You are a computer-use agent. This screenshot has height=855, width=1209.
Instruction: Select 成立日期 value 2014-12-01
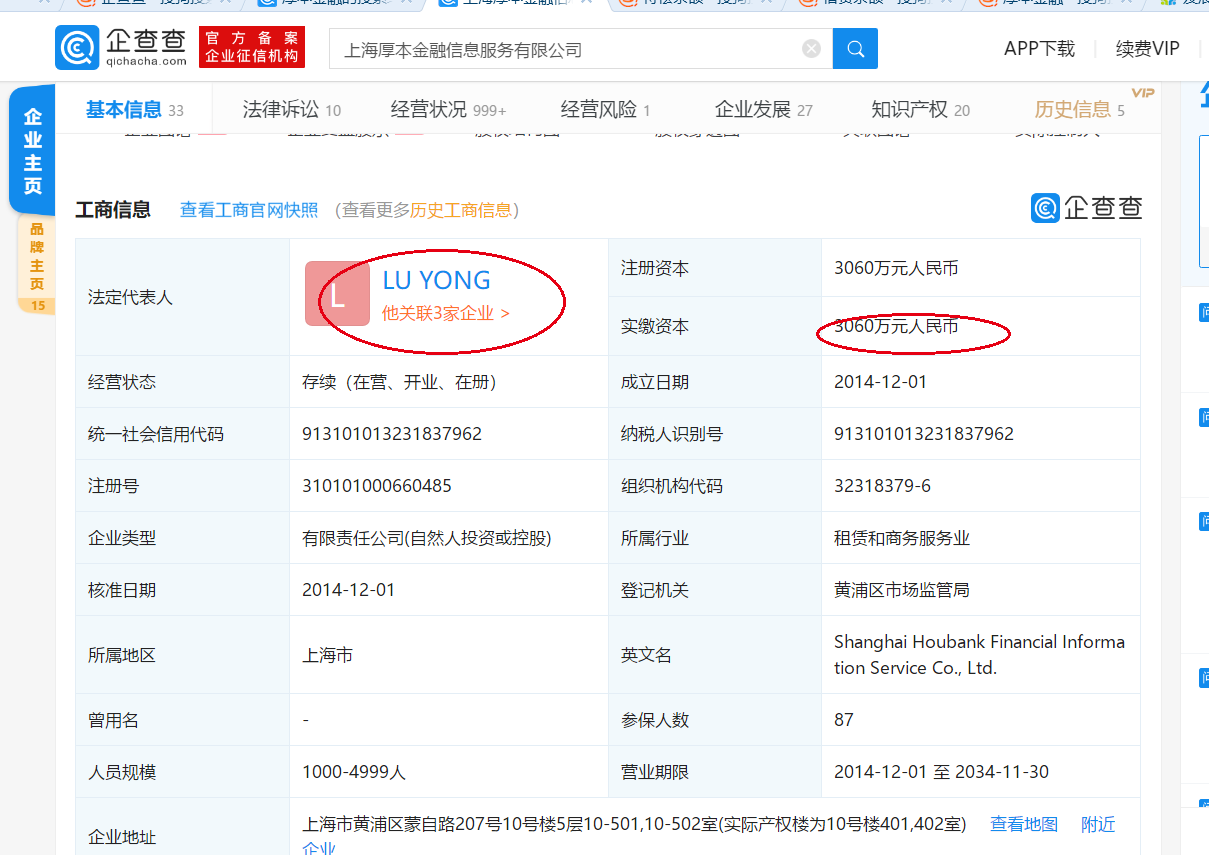[x=880, y=382]
